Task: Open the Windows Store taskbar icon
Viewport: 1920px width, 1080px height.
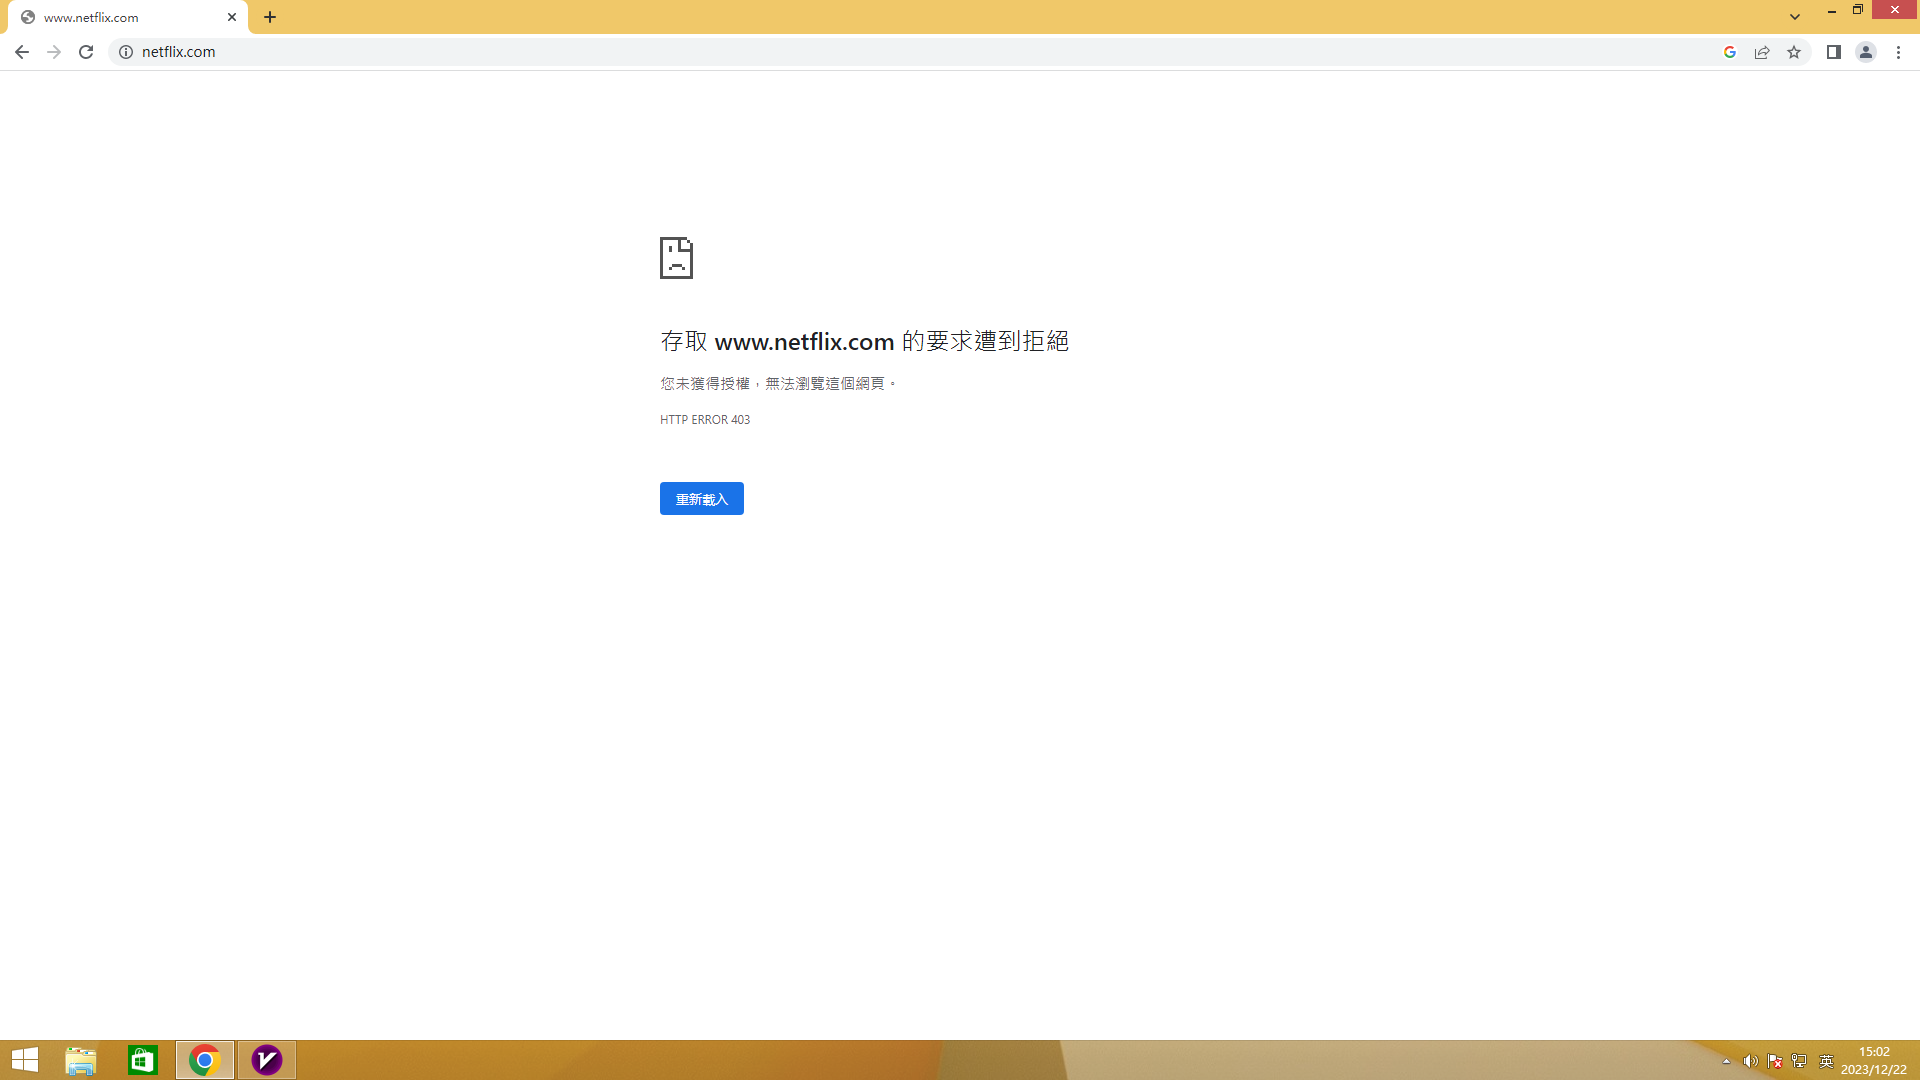Action: [x=143, y=1060]
